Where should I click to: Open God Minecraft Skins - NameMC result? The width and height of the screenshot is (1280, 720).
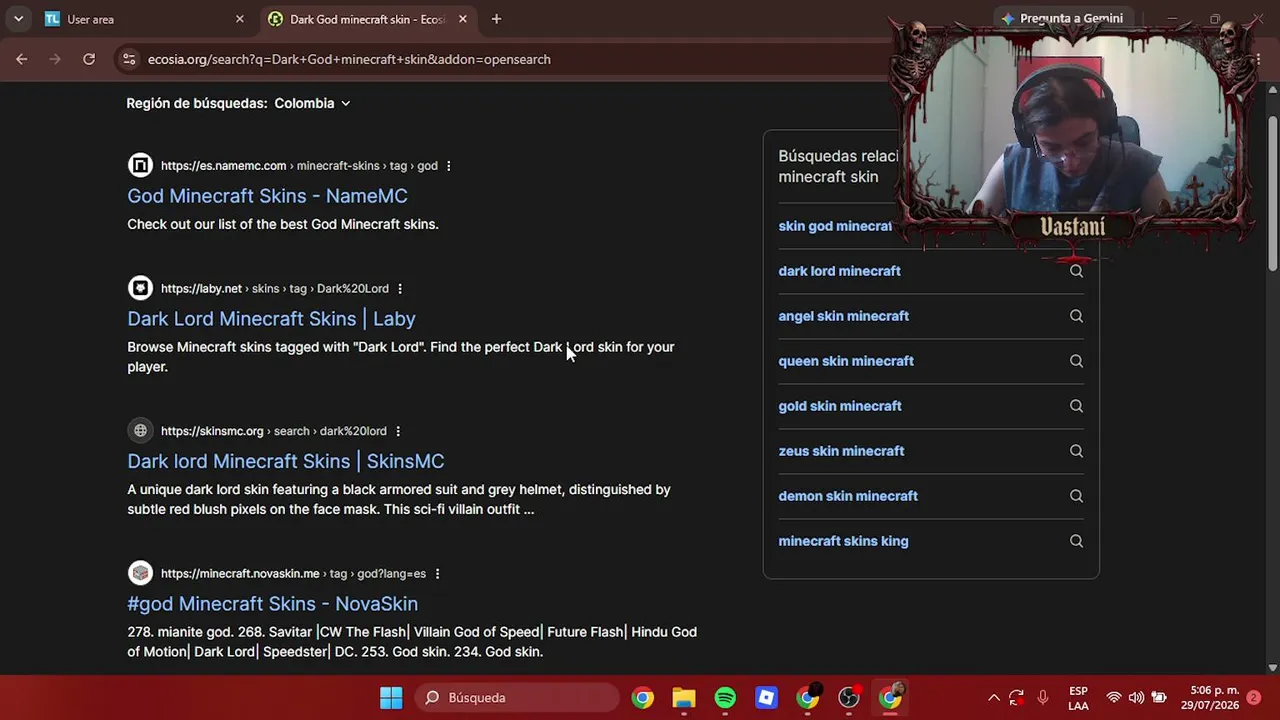267,196
